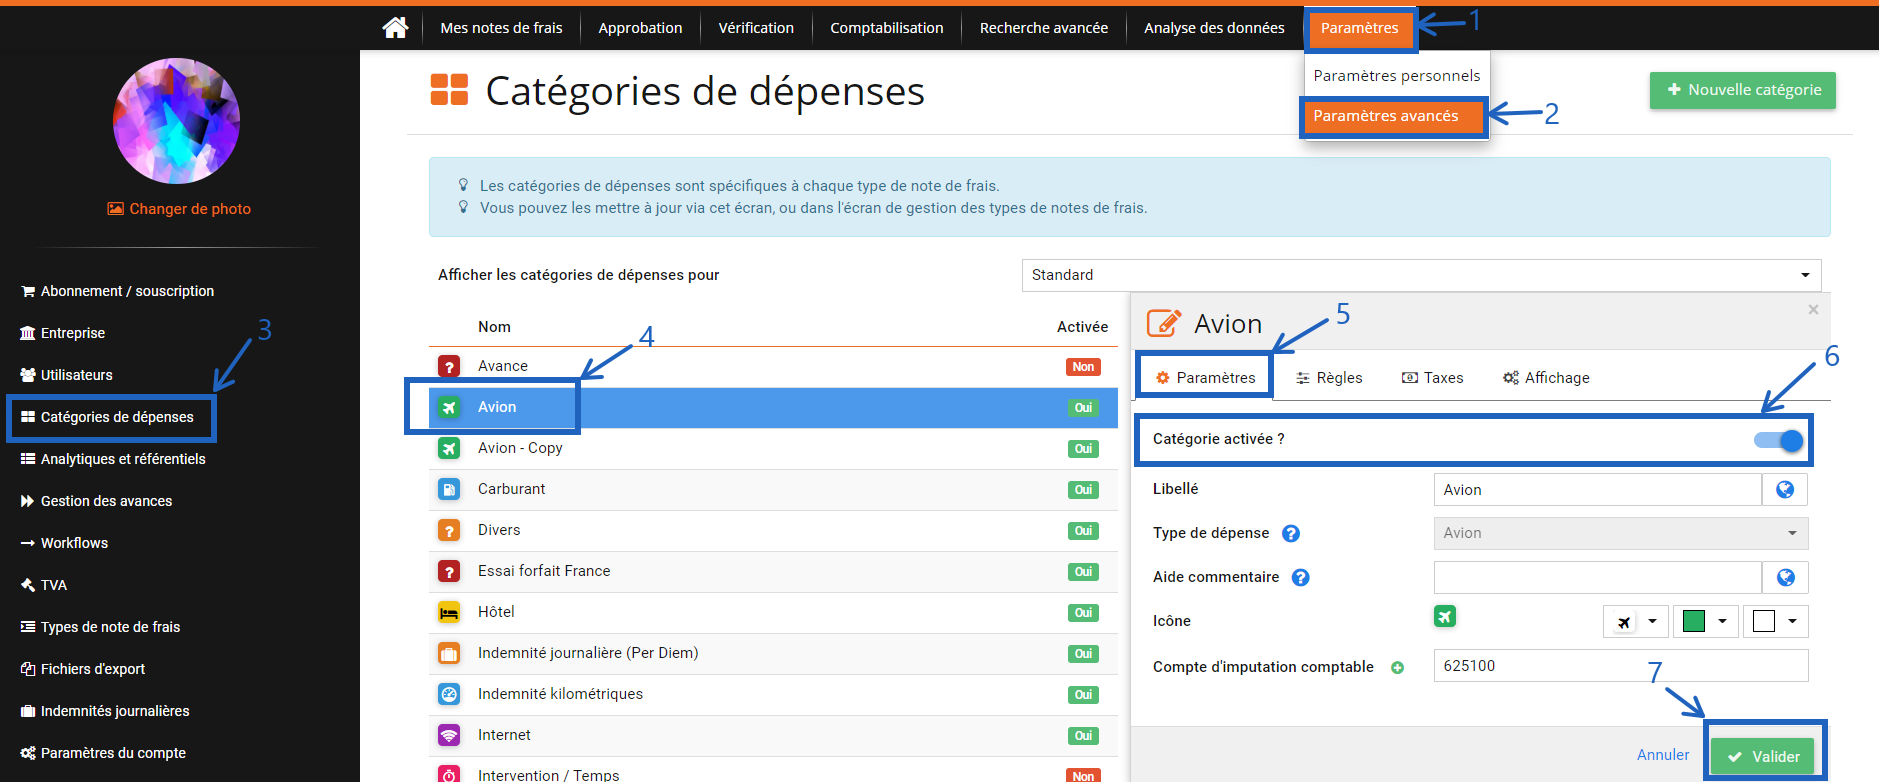Click the Oui badge for Essai forfait France
The width and height of the screenshot is (1879, 782).
[x=1083, y=572]
